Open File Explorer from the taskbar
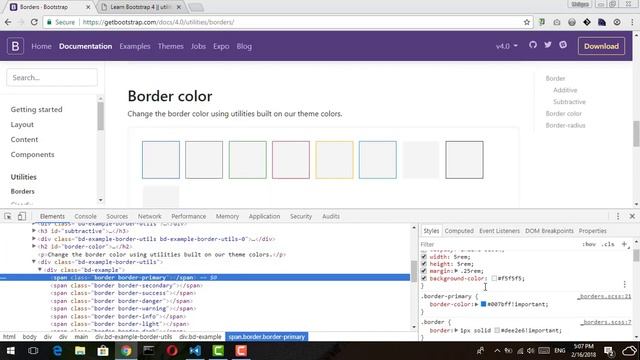Viewport: 640px width, 360px height. tap(80, 351)
